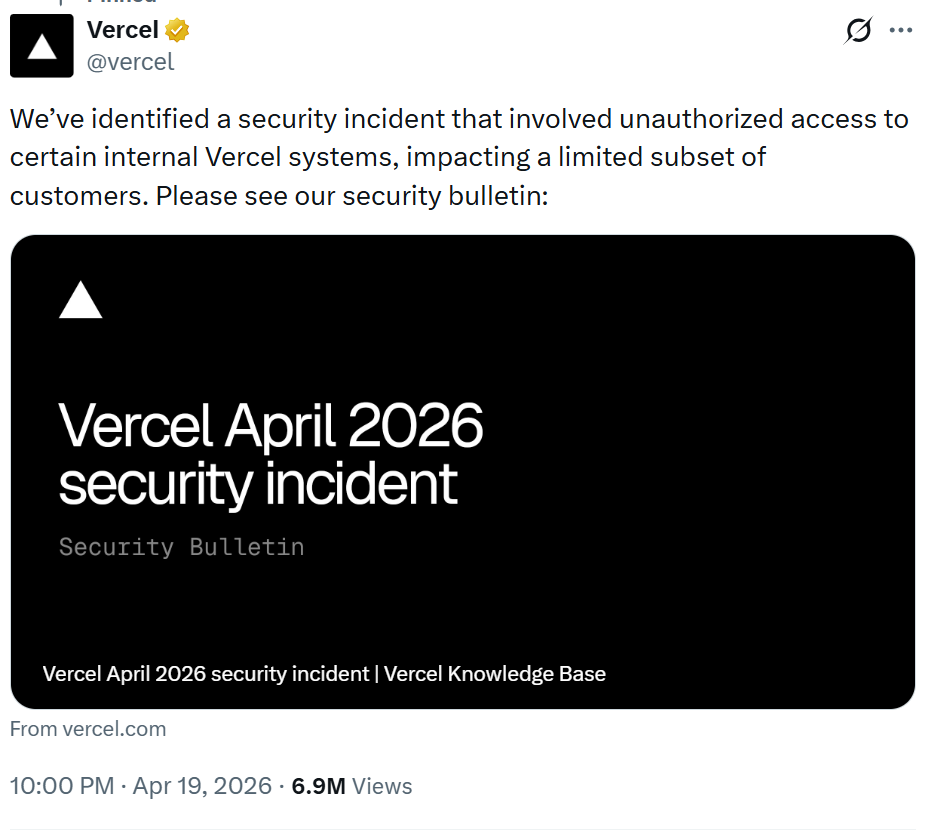Click "Vercel Knowledge Base" in the card caption
This screenshot has width=940, height=834.
tap(494, 673)
